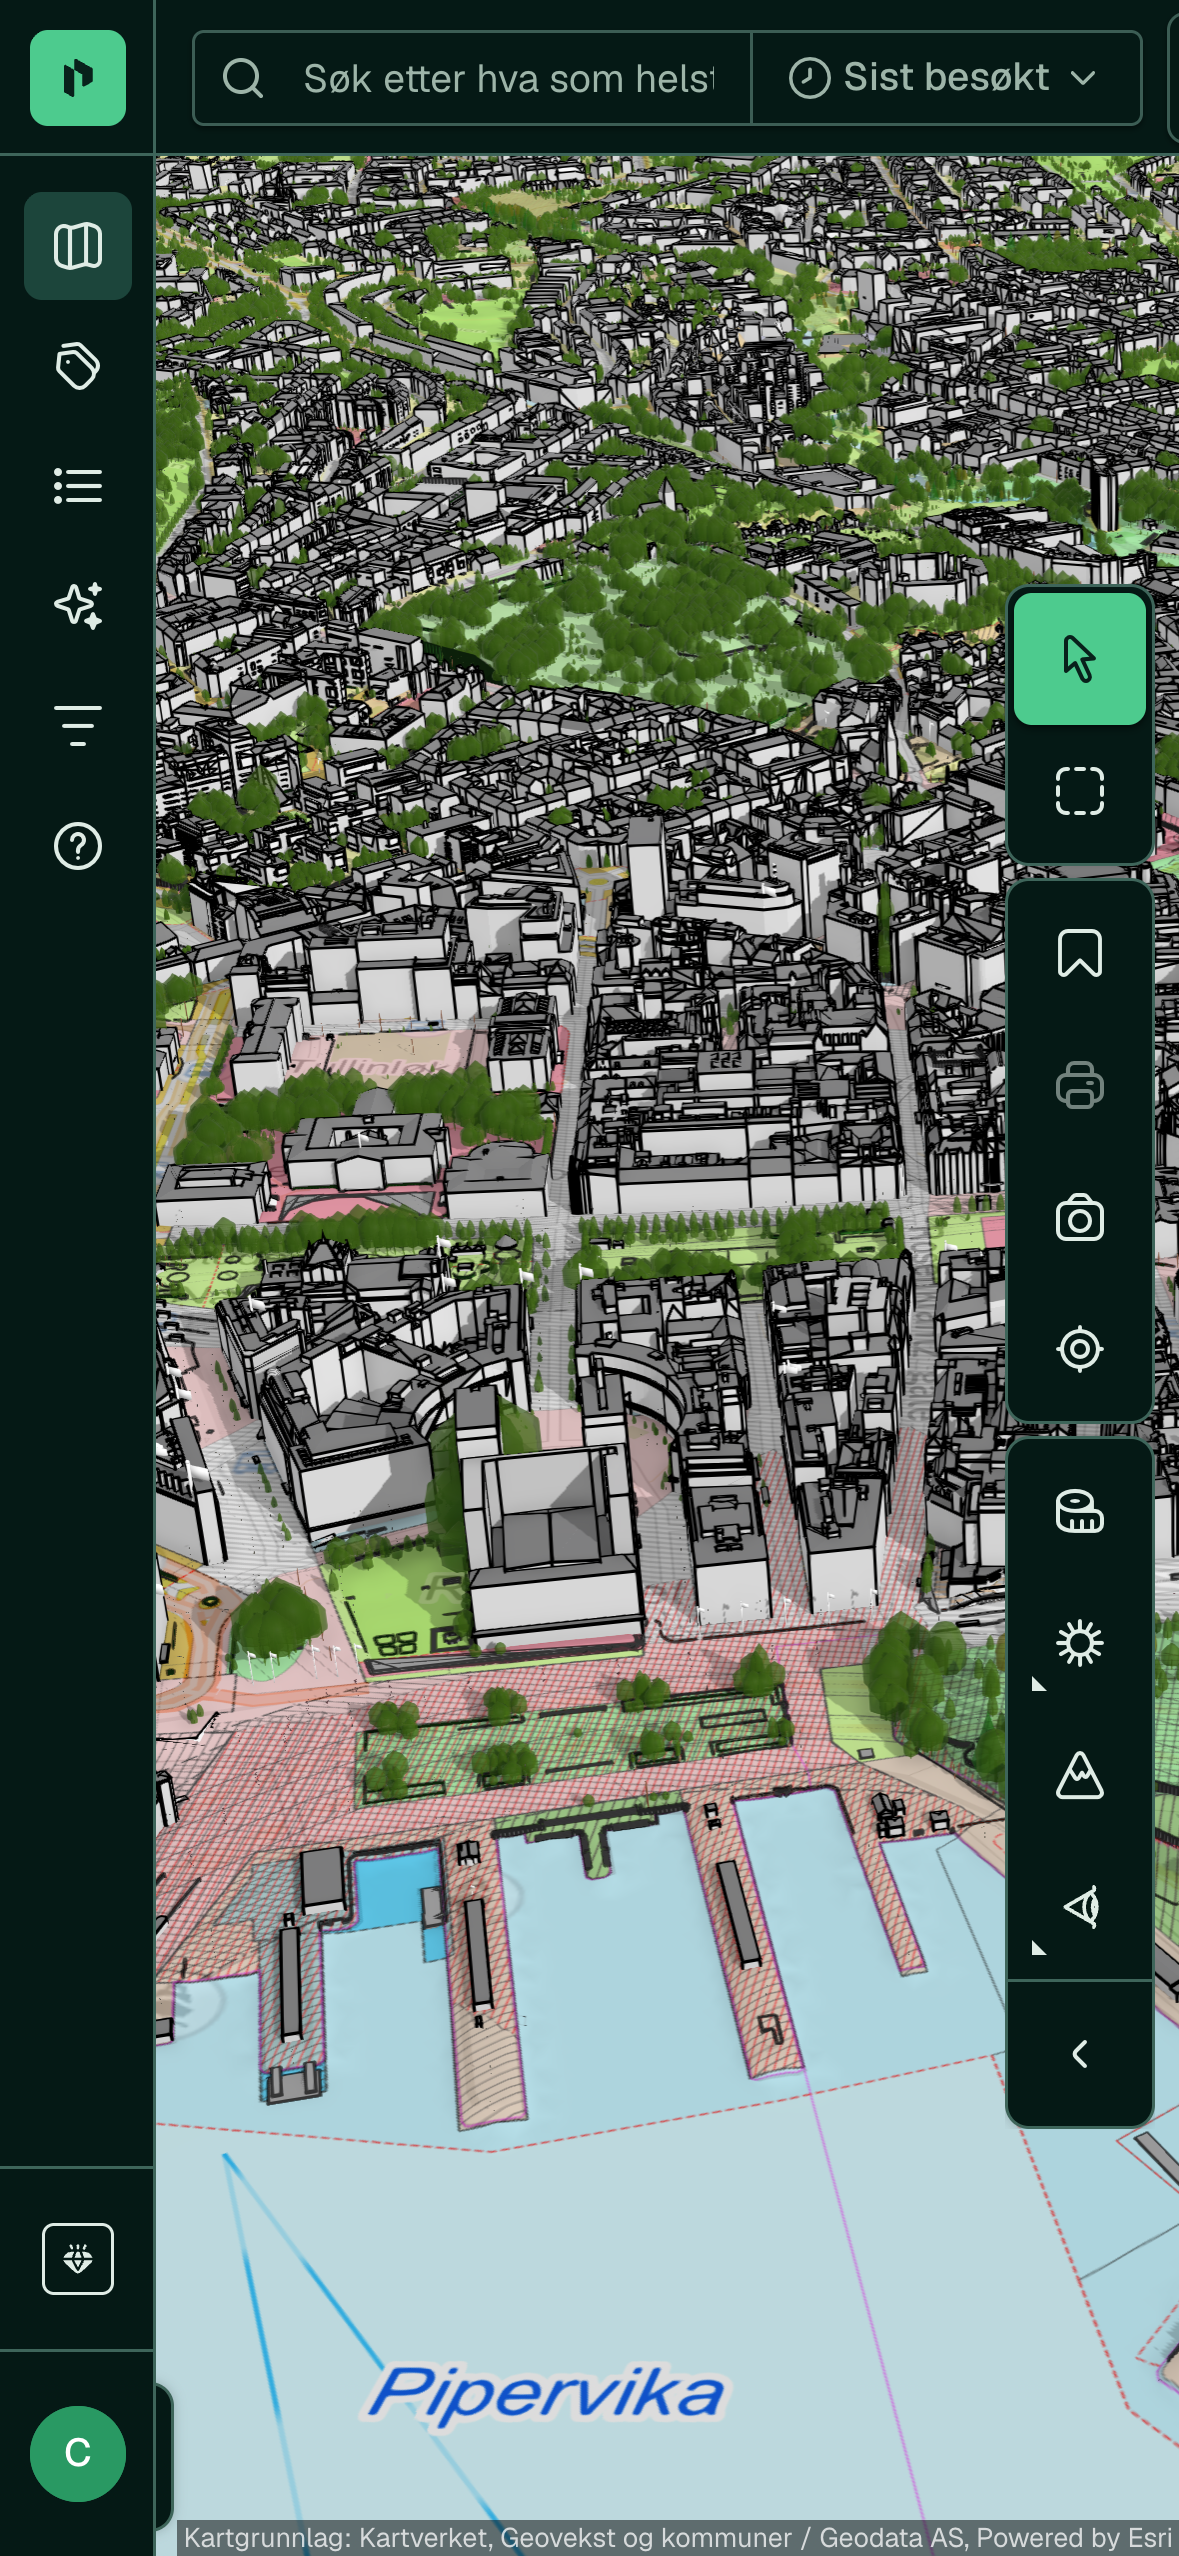Click the print icon on map toolbar
This screenshot has width=1179, height=2556.
[1080, 1085]
